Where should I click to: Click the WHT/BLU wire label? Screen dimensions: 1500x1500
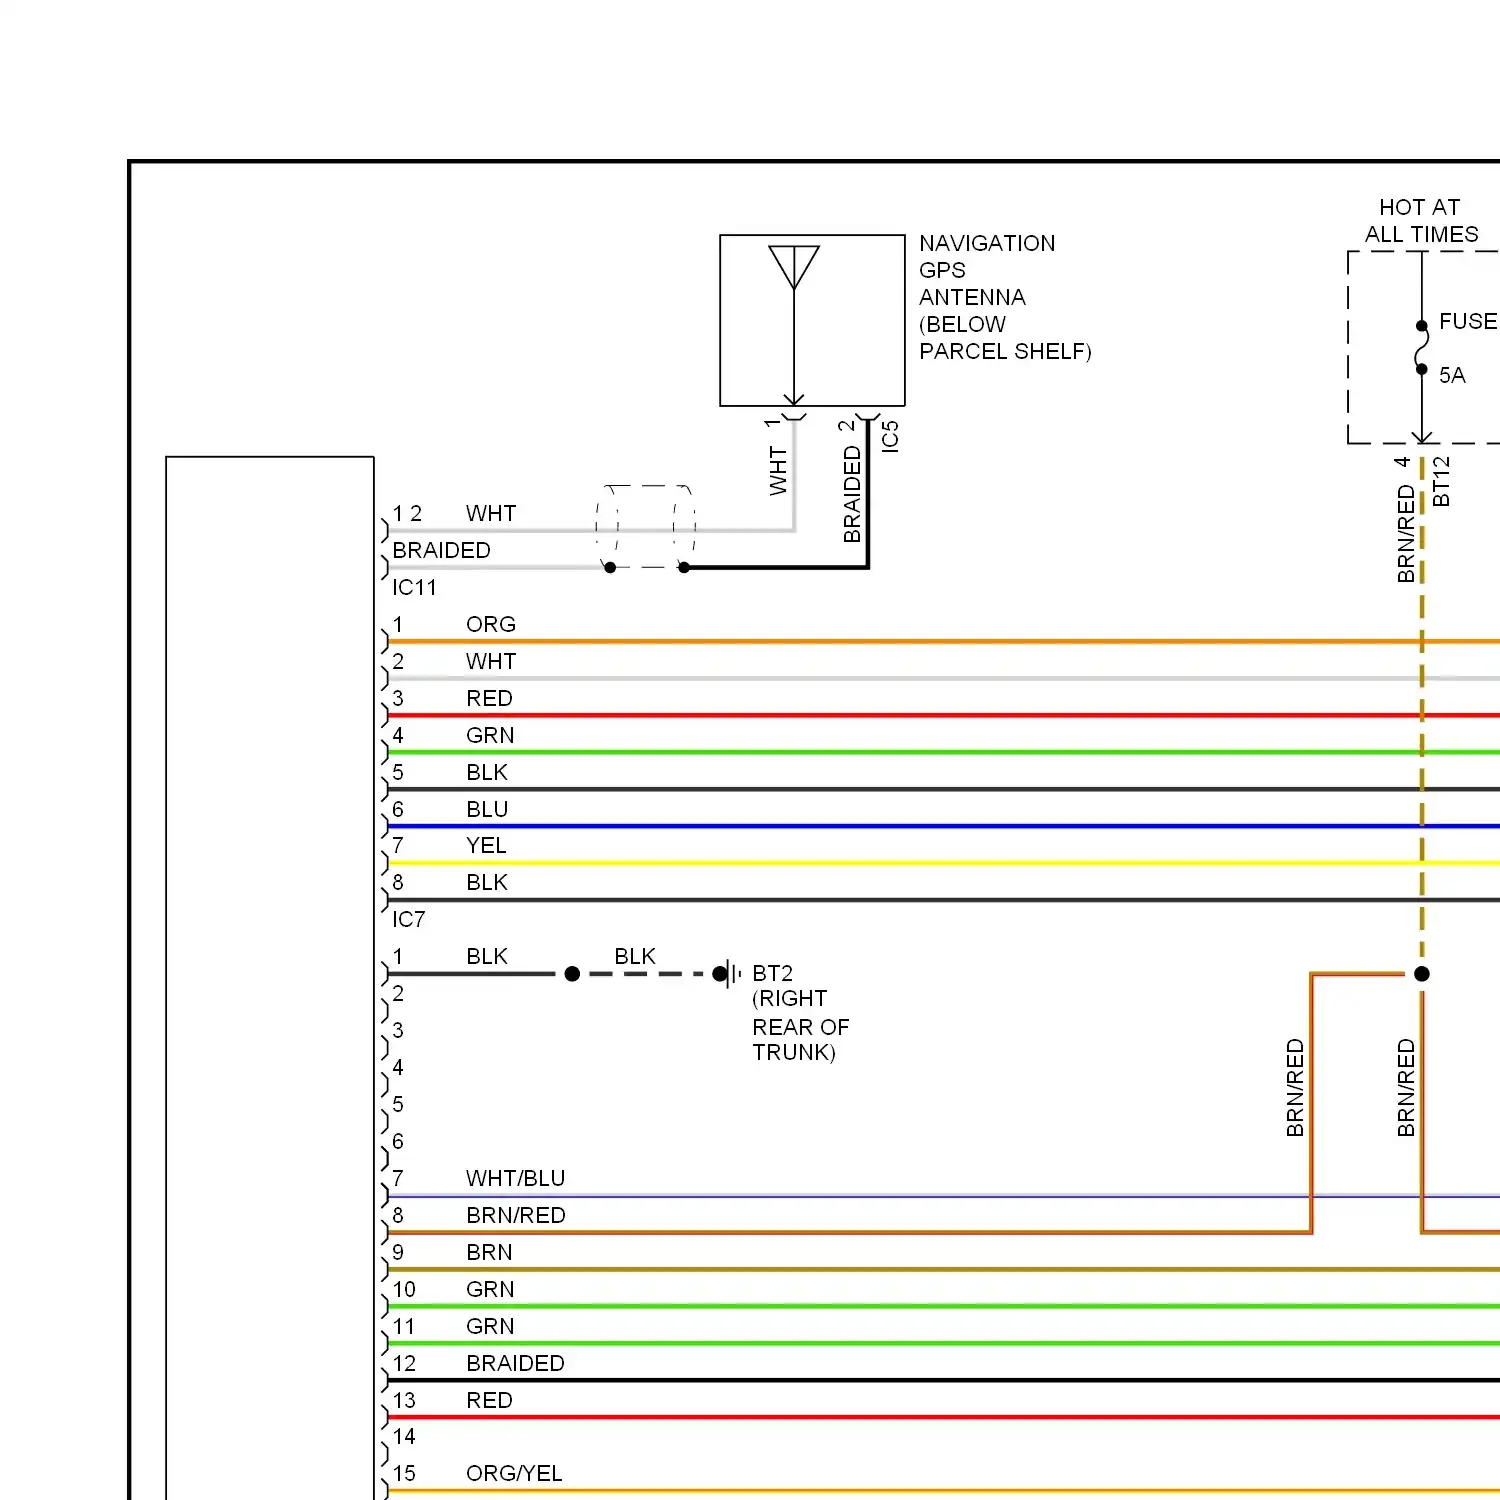(516, 1178)
